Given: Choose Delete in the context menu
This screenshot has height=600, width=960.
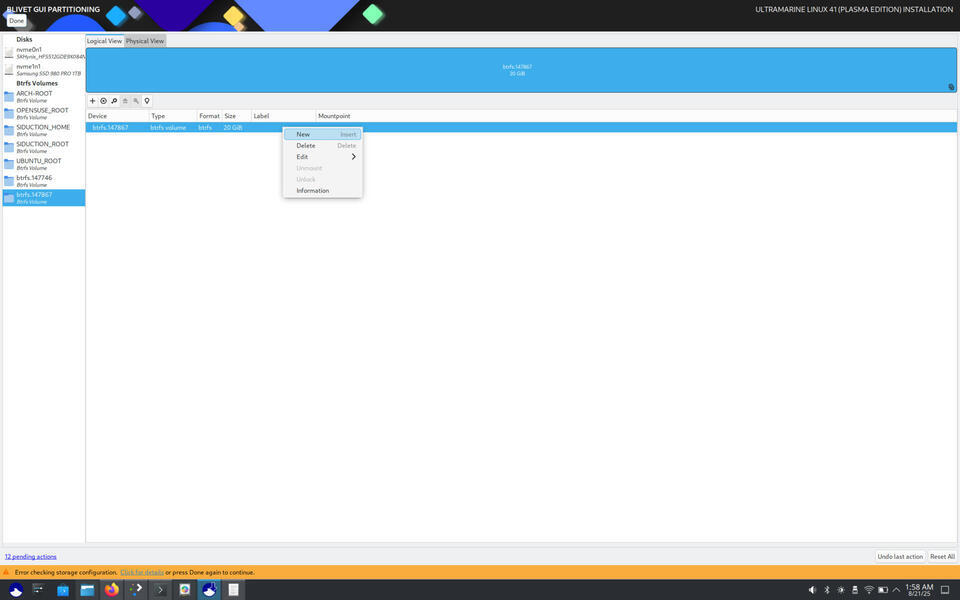Looking at the screenshot, I should tap(323, 146).
